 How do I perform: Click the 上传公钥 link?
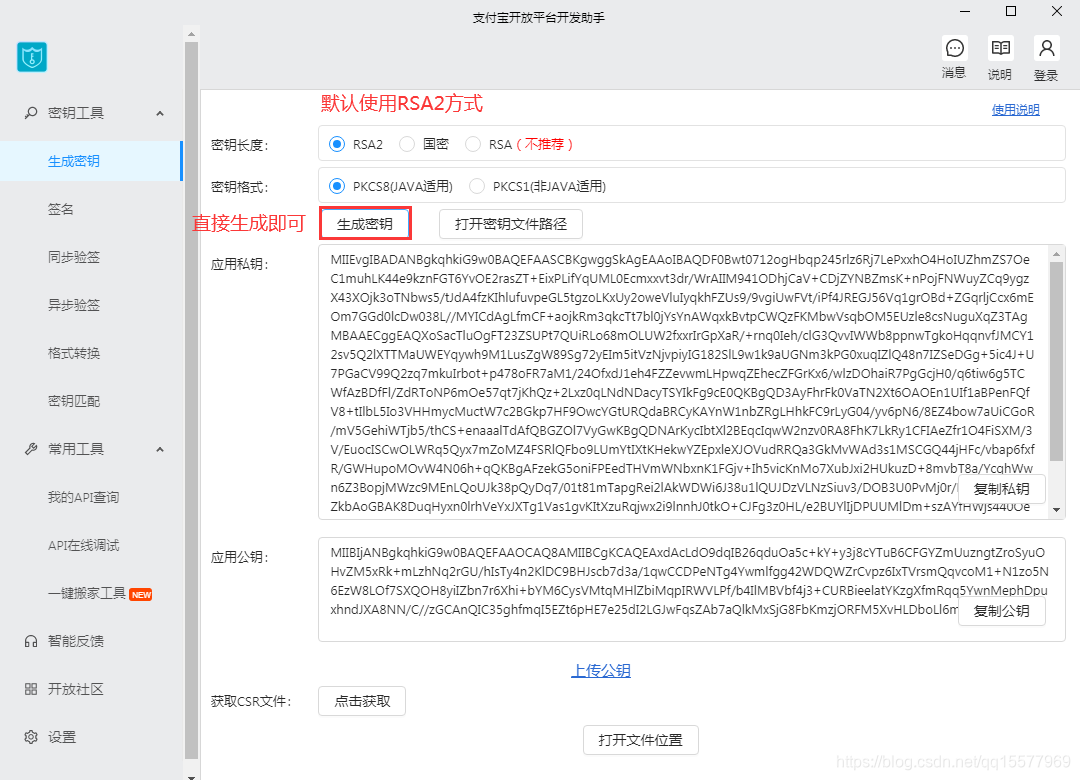(601, 670)
